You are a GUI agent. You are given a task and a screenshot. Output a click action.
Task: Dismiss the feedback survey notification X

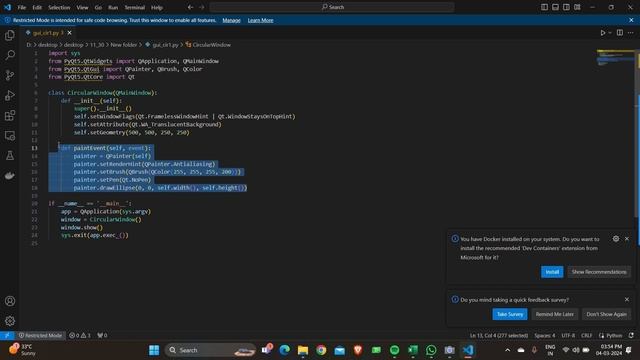coord(627,300)
